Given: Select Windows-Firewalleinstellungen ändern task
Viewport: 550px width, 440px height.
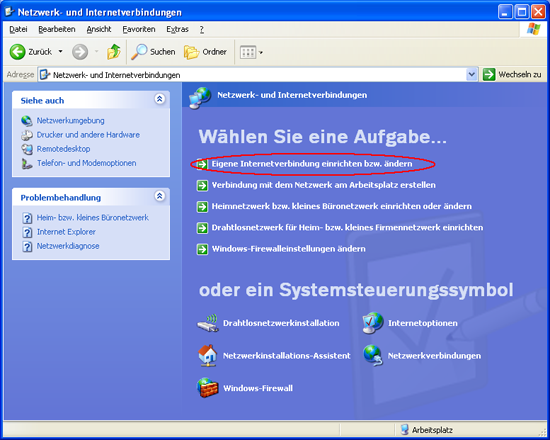Looking at the screenshot, I should [289, 249].
